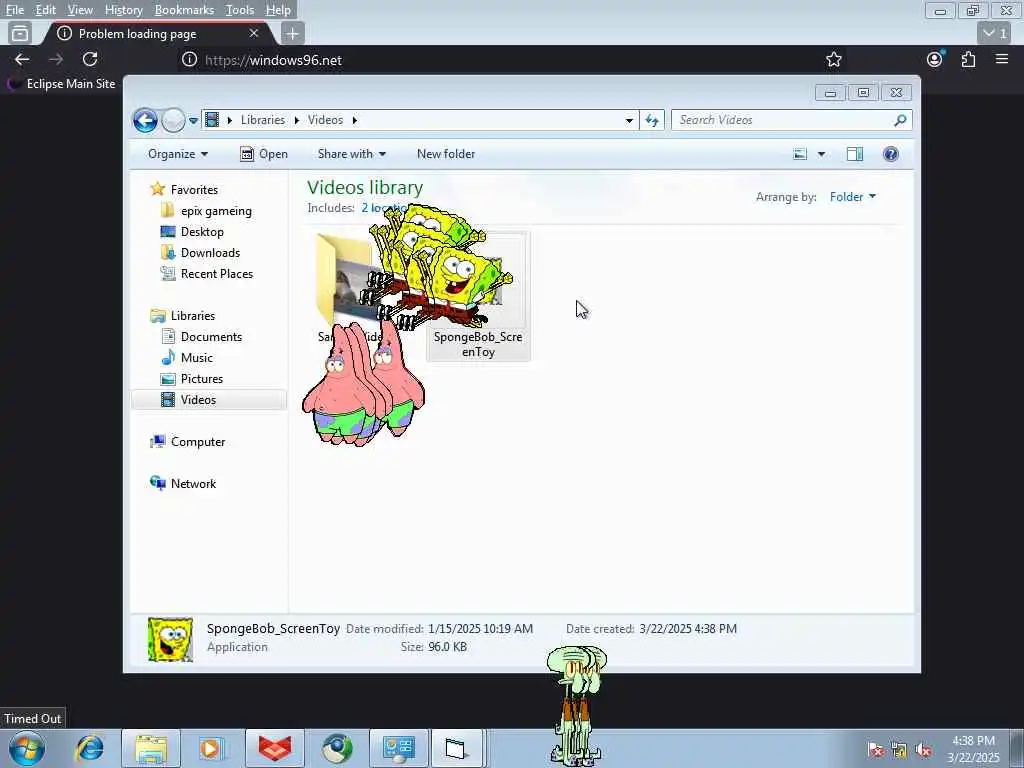Open the Share with dropdown
Image resolution: width=1024 pixels, height=768 pixels.
click(351, 154)
